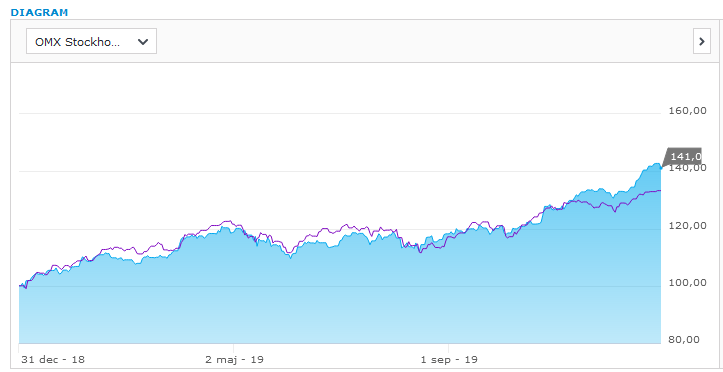This screenshot has height=372, width=723.
Task: Click the blue endpoint dot of the chart
Action: pos(661,168)
